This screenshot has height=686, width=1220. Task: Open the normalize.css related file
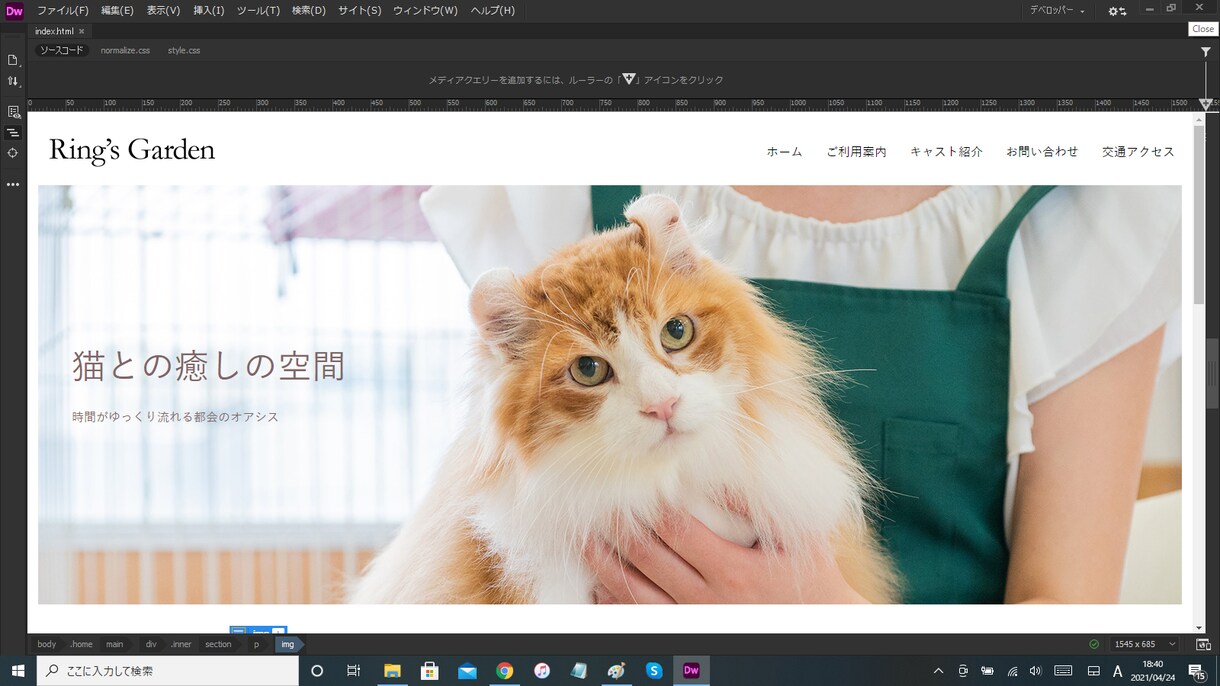point(125,50)
